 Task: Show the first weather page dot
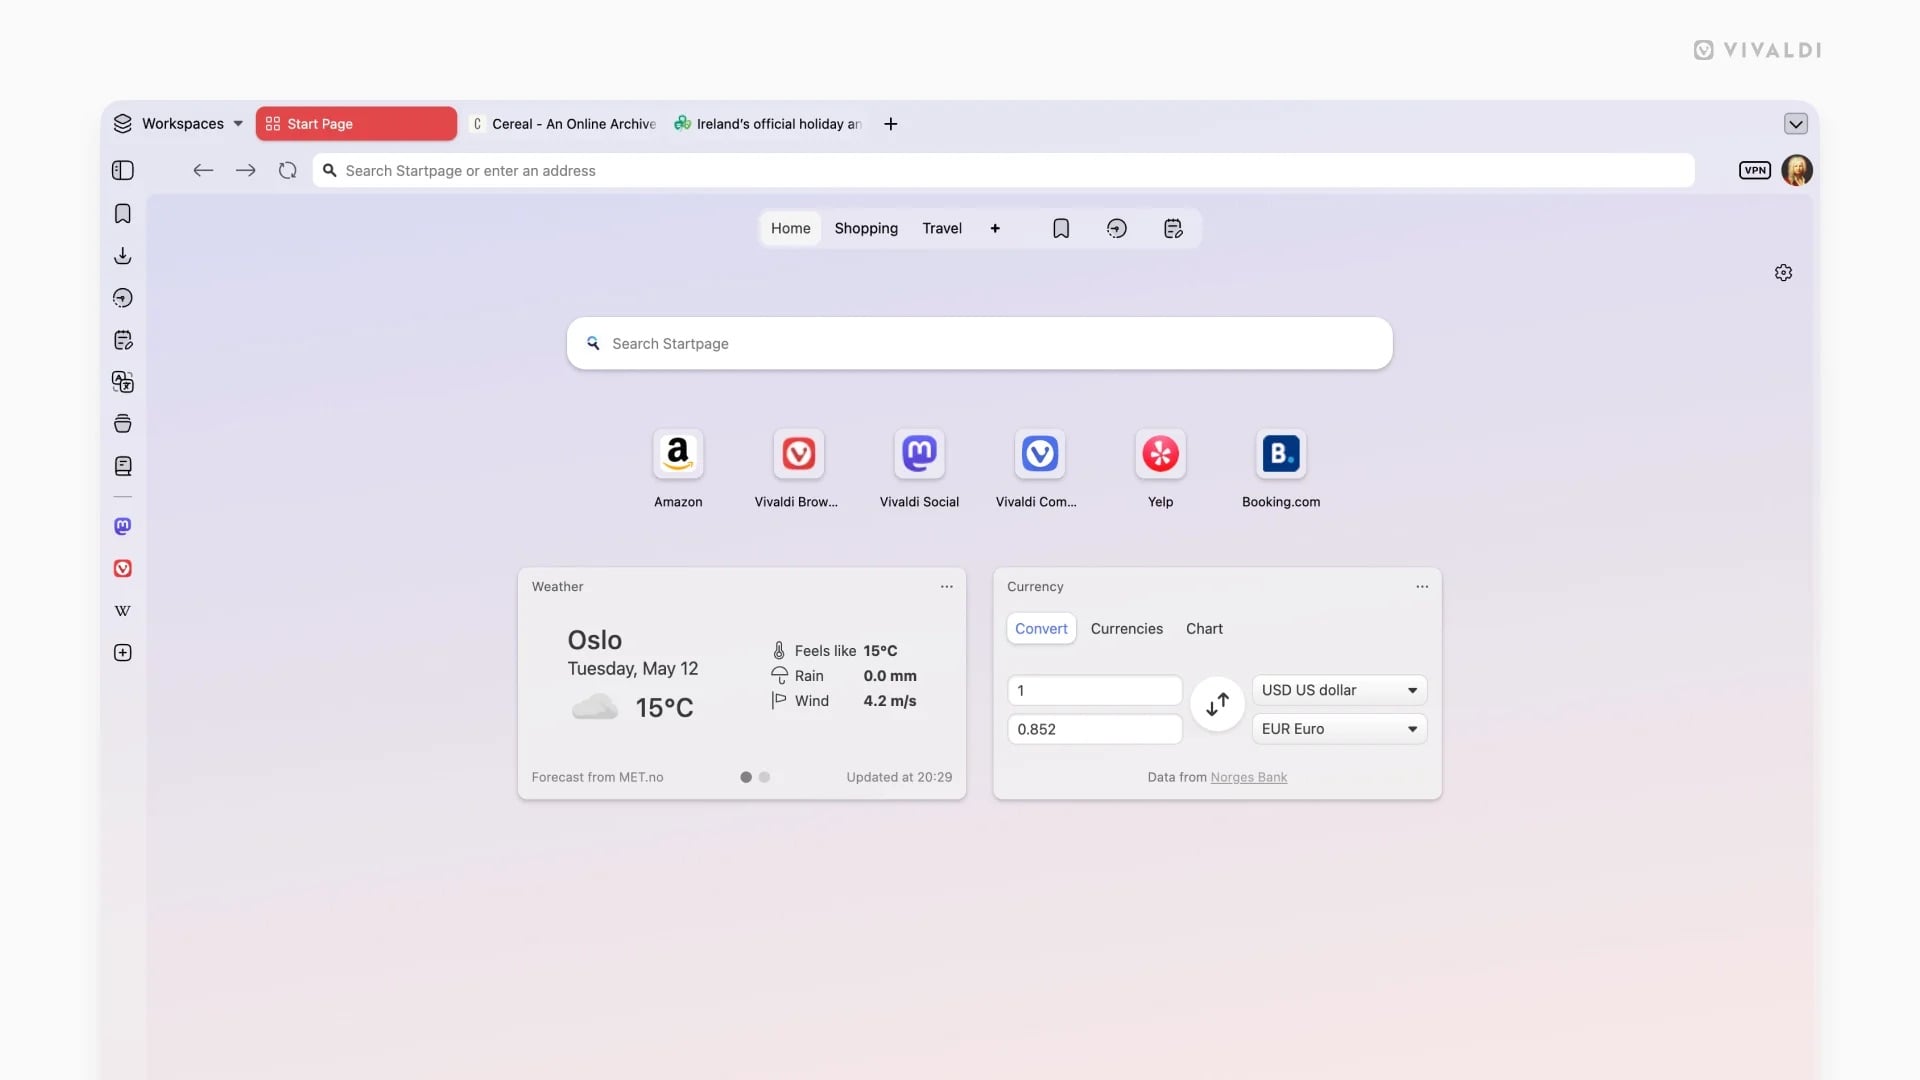[x=746, y=777]
